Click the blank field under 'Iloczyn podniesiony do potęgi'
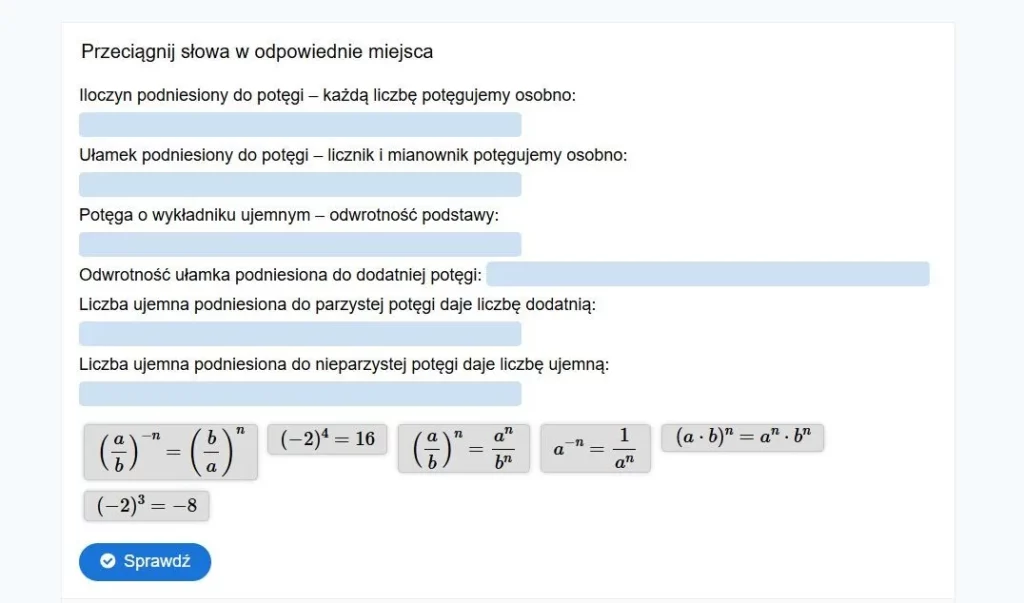The height and width of the screenshot is (603, 1024). pyautogui.click(x=300, y=125)
